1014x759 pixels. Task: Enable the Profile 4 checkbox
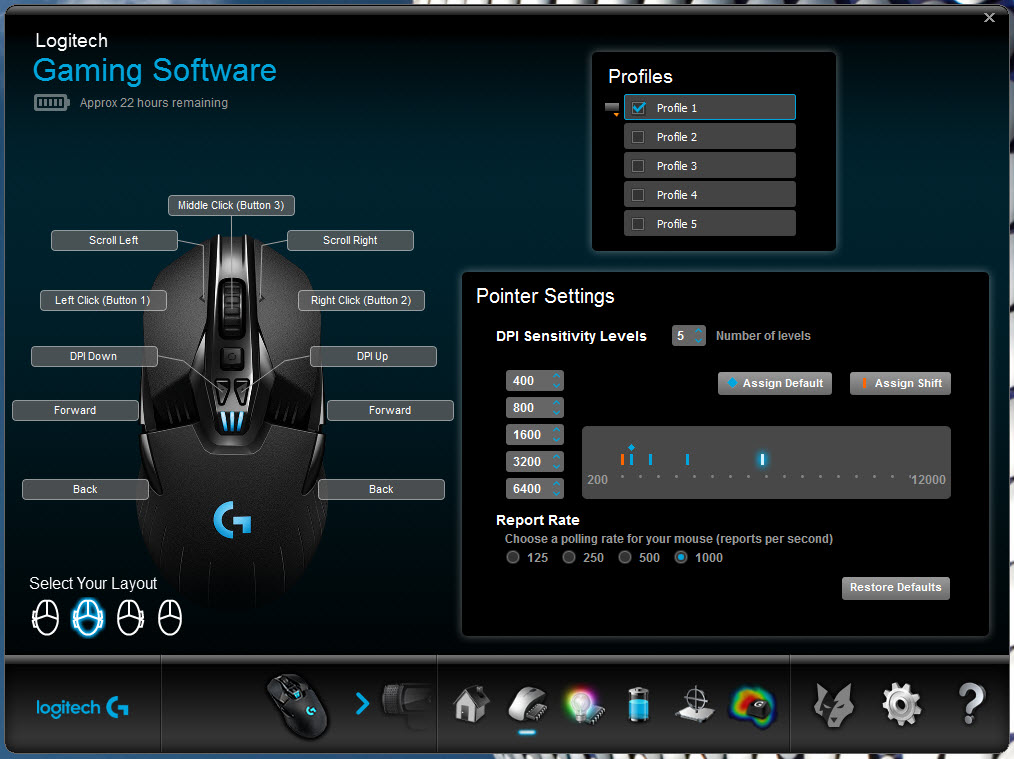(638, 195)
